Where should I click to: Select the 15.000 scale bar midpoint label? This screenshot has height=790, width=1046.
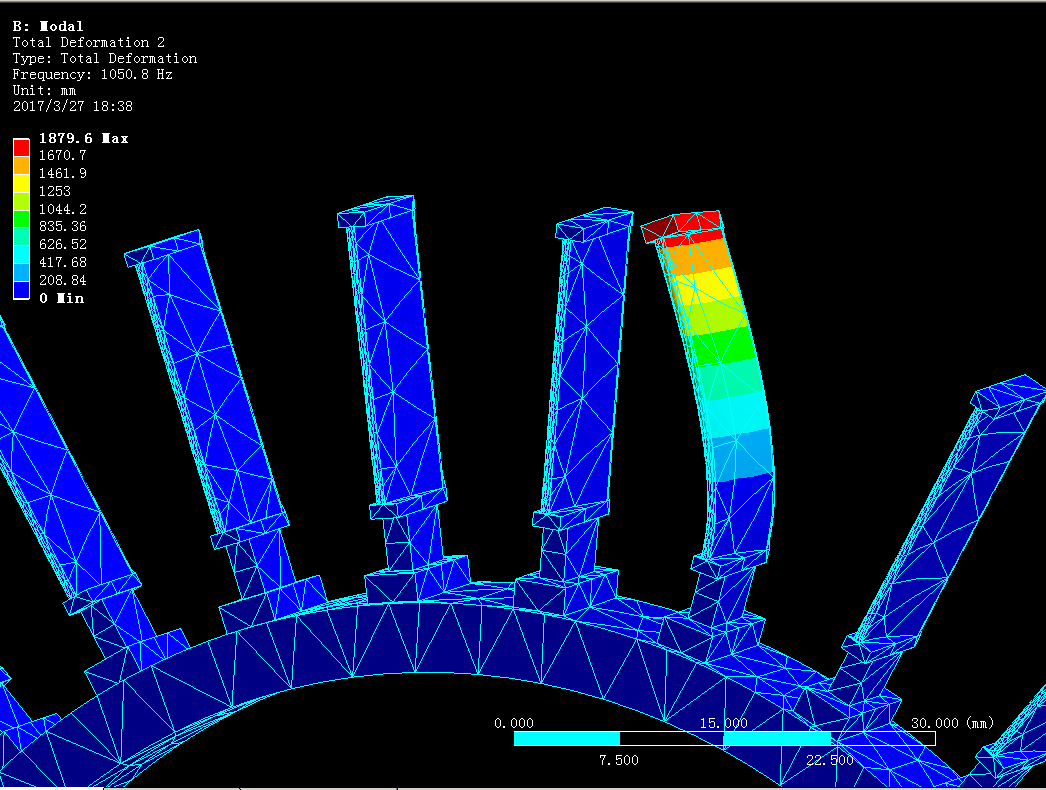point(723,723)
